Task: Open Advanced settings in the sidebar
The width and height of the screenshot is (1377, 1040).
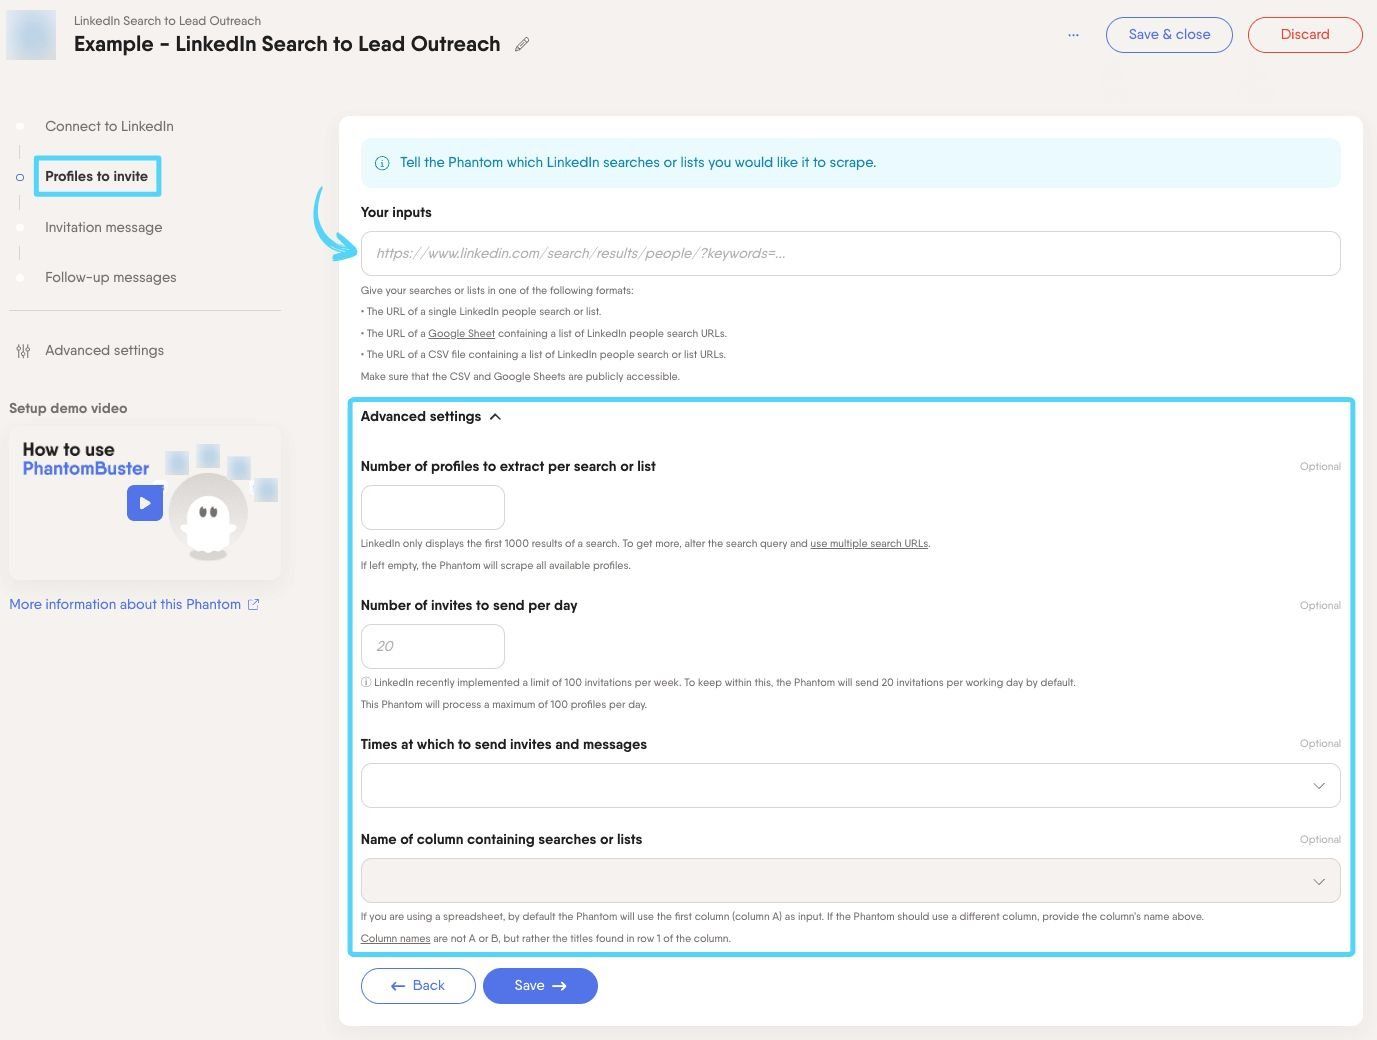Action: 104,350
